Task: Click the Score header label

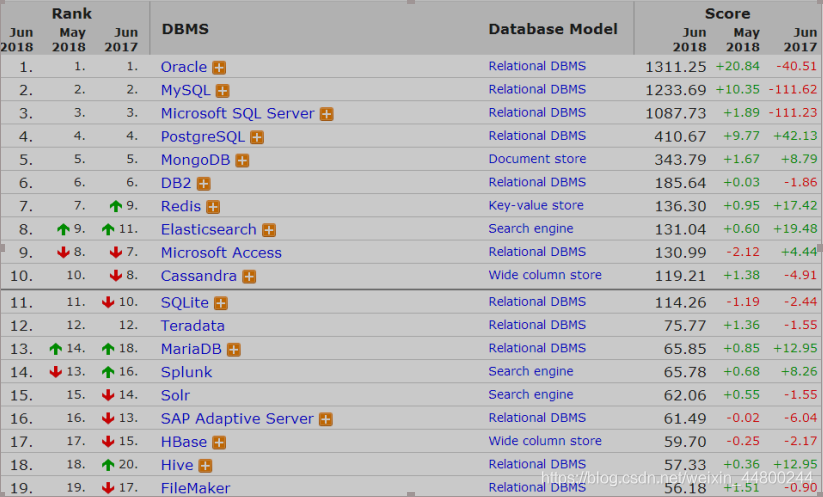Action: click(727, 13)
